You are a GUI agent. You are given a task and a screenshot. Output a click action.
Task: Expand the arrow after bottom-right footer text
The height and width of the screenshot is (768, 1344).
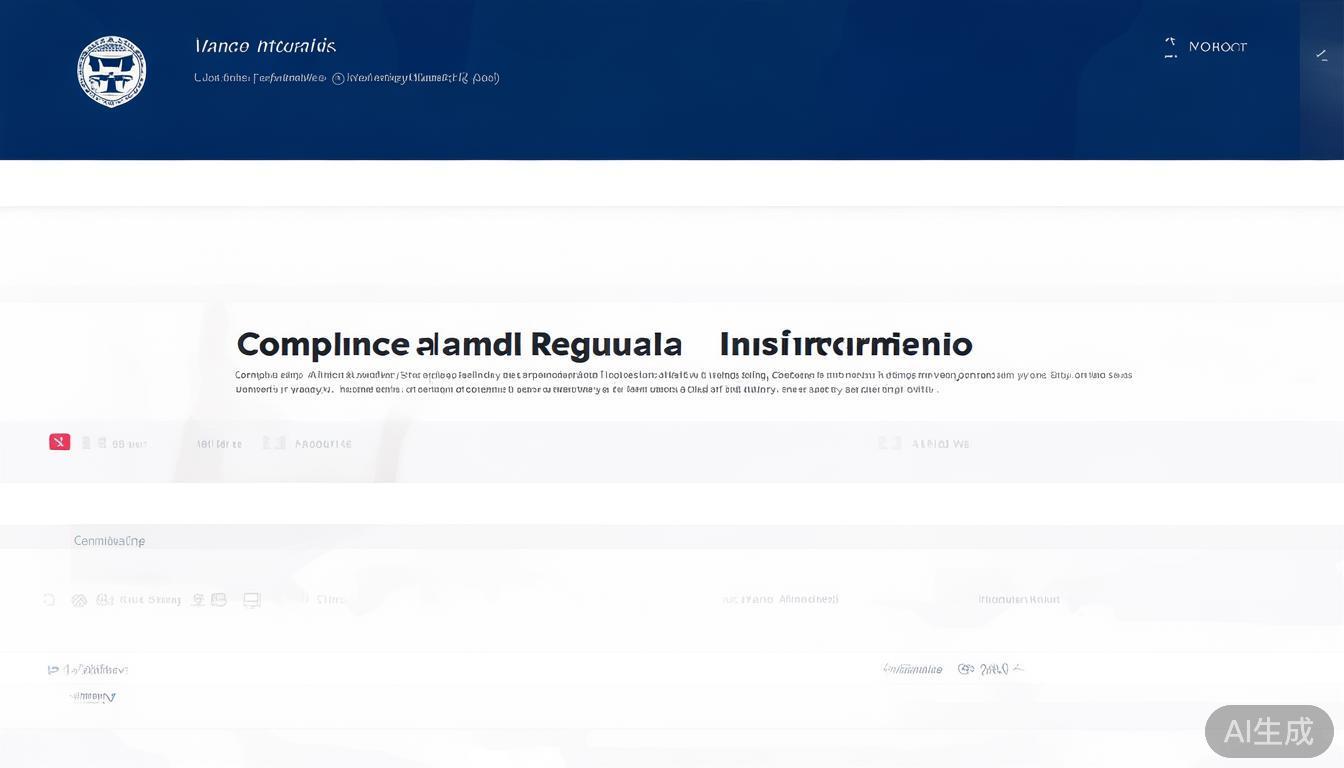(x=1017, y=668)
